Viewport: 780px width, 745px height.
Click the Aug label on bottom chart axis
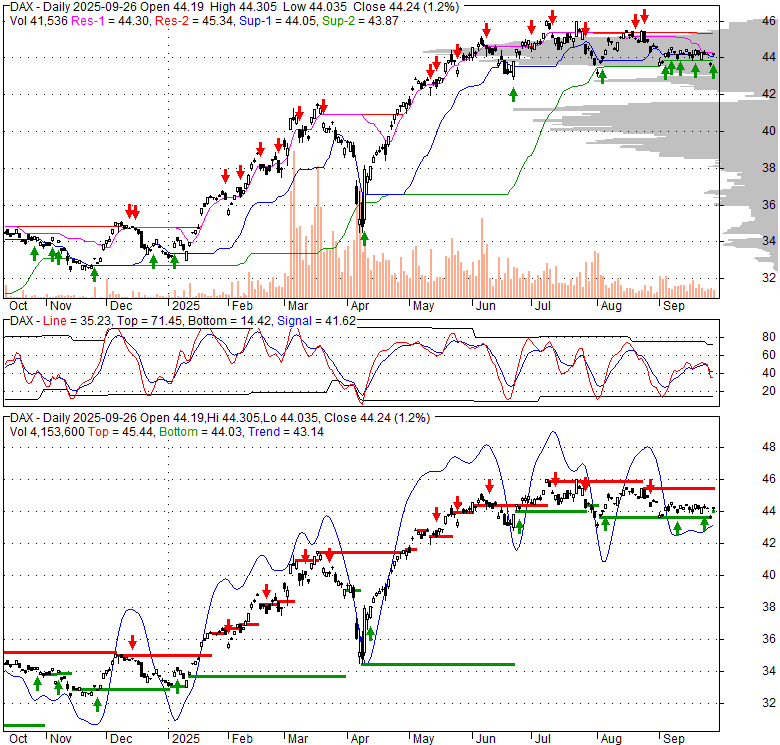point(611,739)
